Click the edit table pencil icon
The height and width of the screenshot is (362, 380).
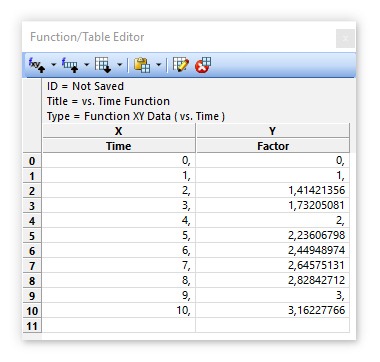[x=181, y=64]
